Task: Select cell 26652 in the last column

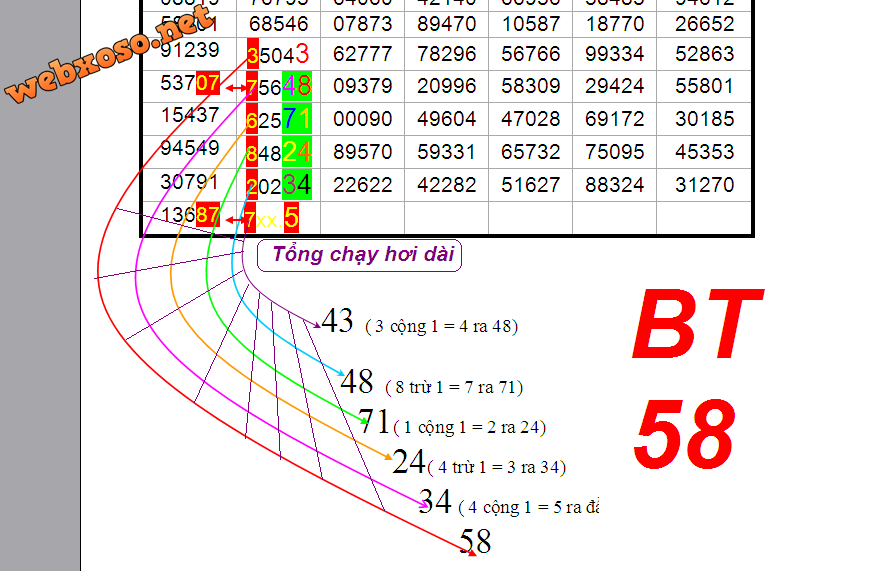Action: 704,24
